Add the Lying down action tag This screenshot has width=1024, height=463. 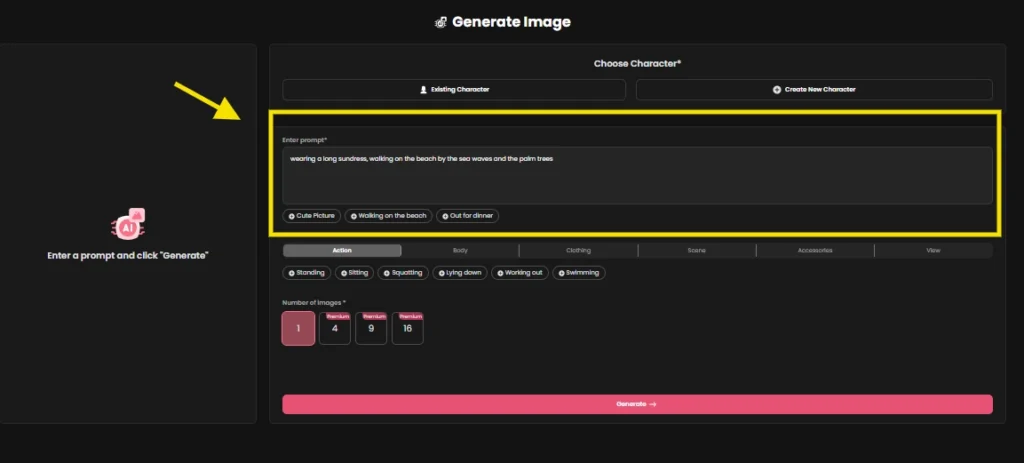coord(460,273)
